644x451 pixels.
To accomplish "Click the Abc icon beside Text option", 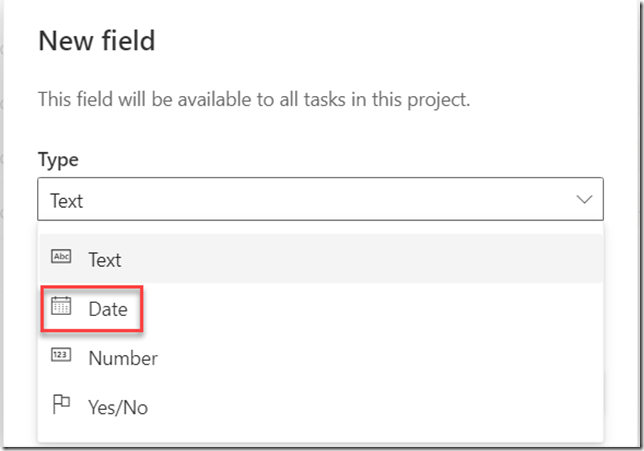I will (x=61, y=258).
